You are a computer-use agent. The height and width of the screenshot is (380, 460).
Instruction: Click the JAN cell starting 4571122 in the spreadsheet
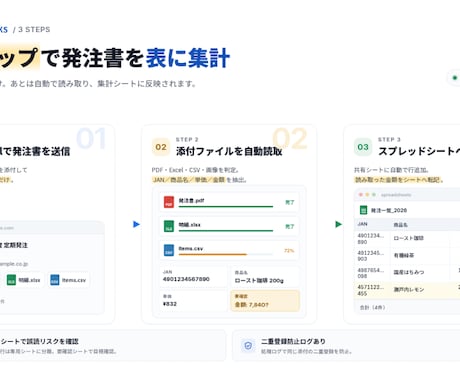(371, 290)
